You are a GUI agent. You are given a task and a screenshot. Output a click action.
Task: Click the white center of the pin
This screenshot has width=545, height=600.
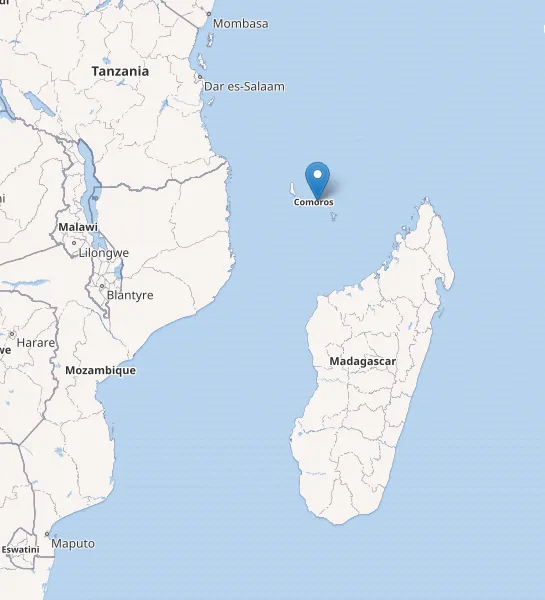click(317, 174)
